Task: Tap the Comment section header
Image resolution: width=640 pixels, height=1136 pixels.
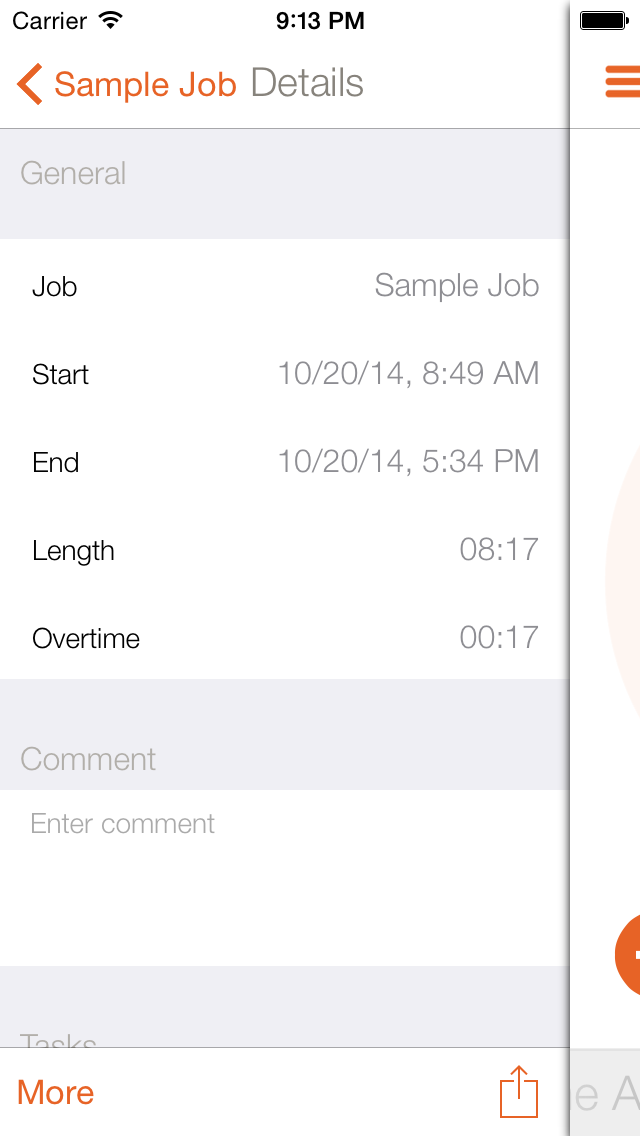Action: coord(88,759)
